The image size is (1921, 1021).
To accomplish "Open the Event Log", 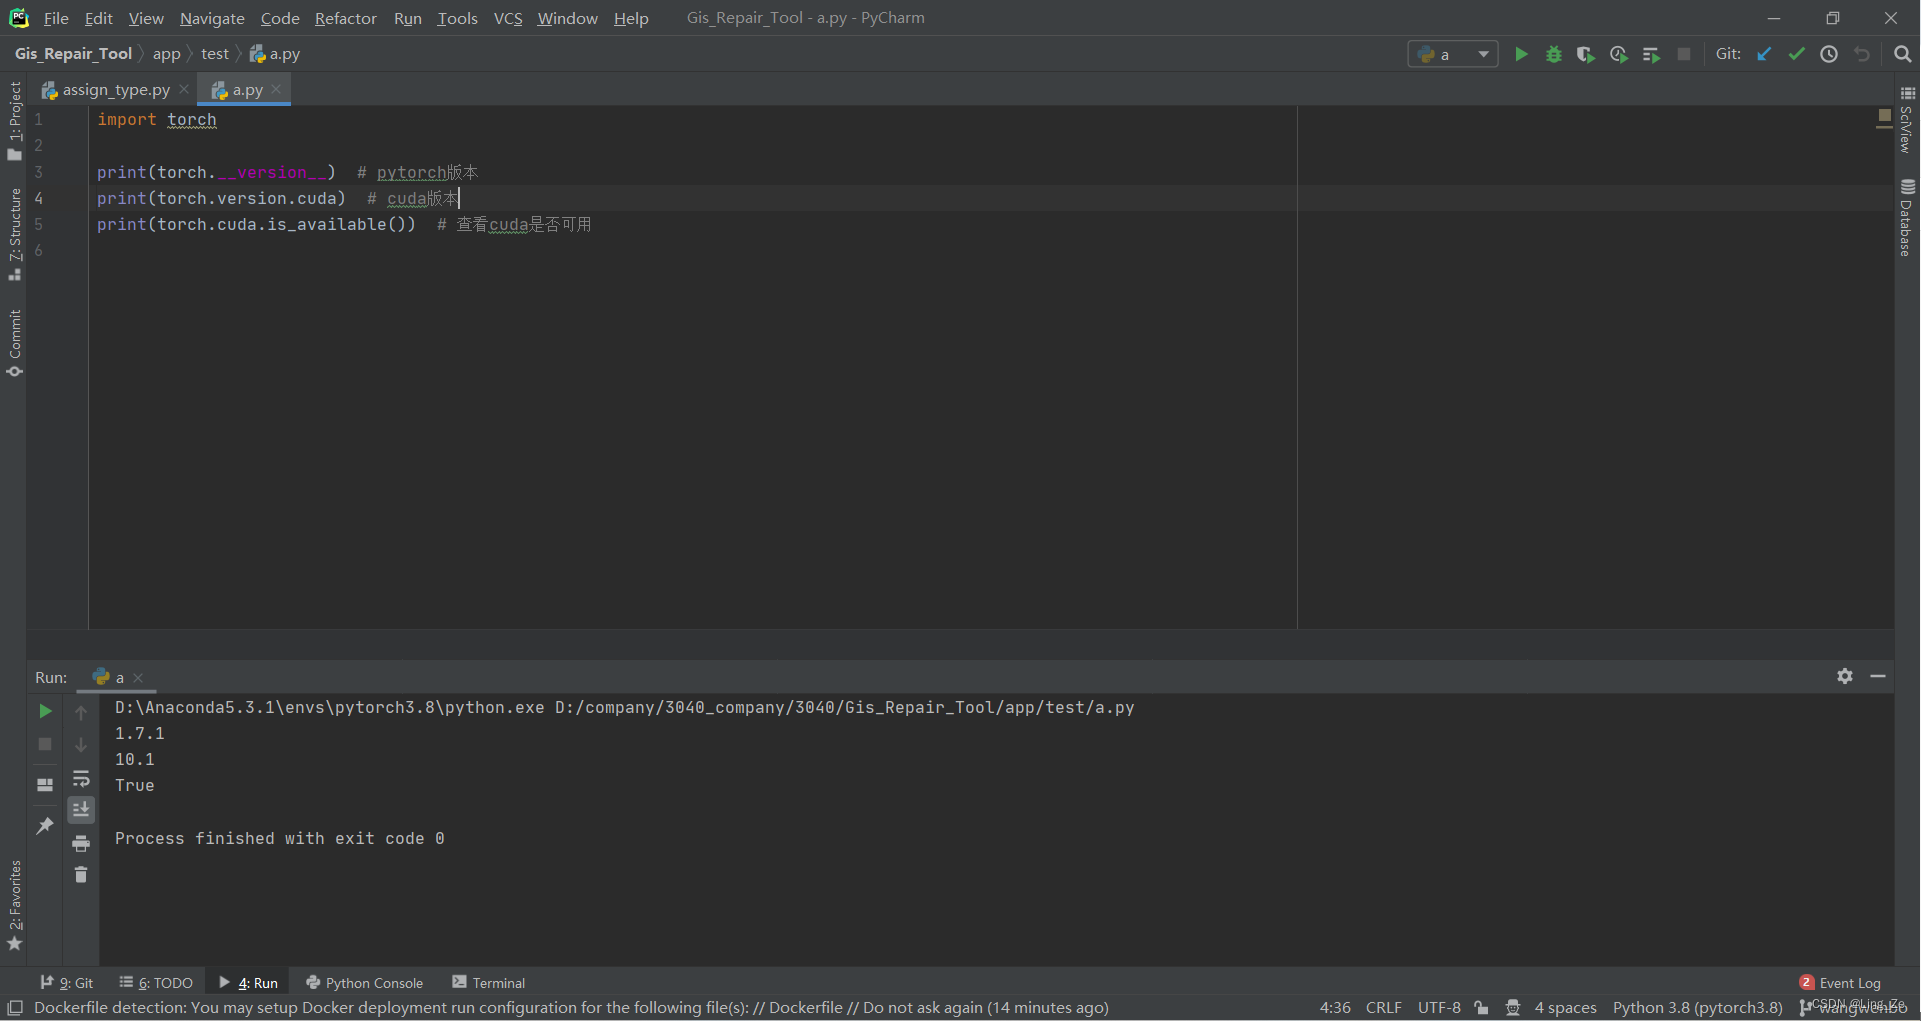I will (1840, 983).
